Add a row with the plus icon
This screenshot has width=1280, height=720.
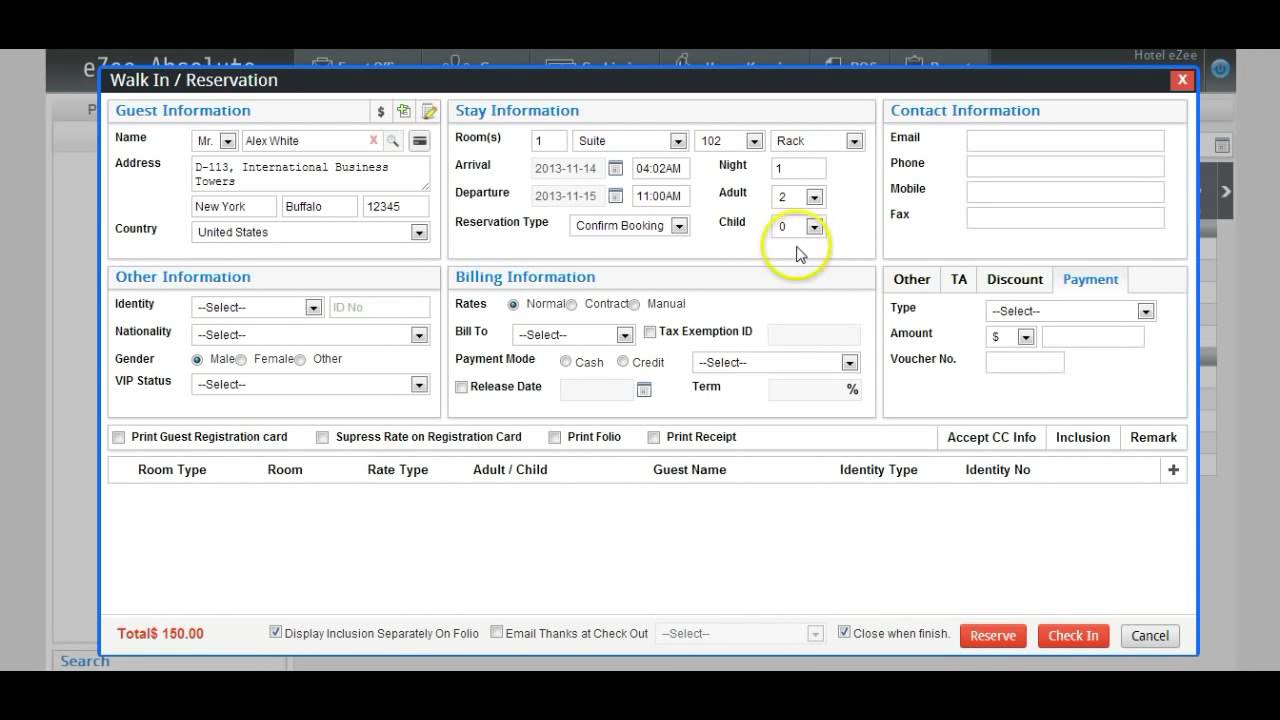1173,470
